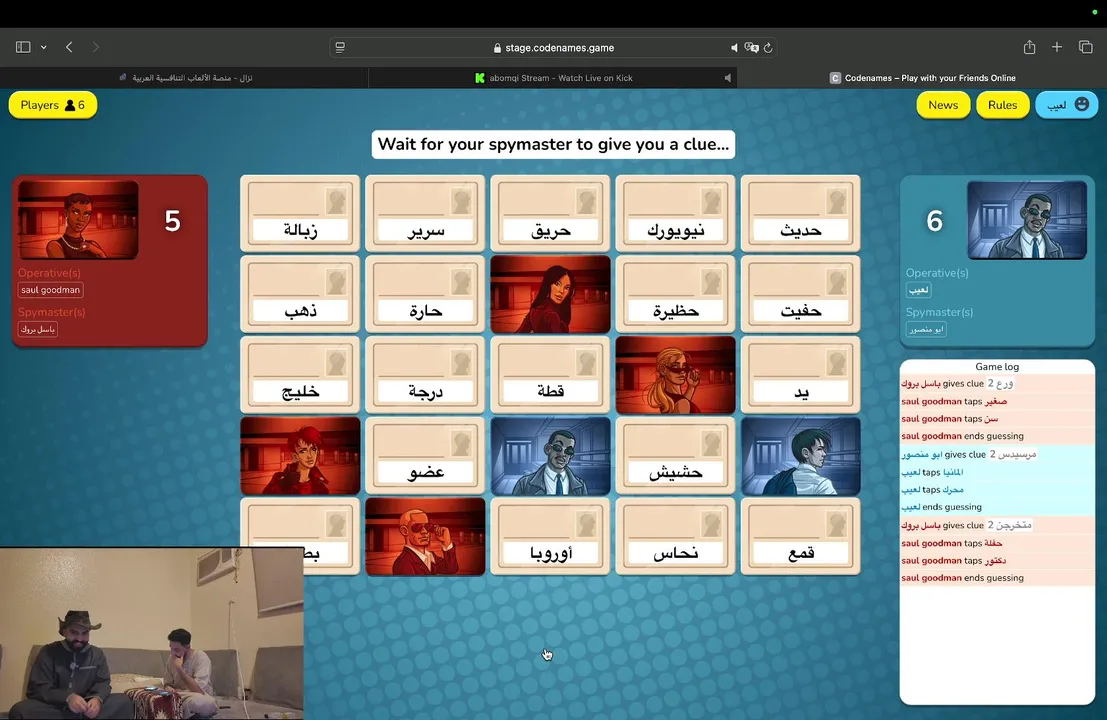1107x720 pixels.
Task: Tap the حريق word card
Action: [x=550, y=213]
